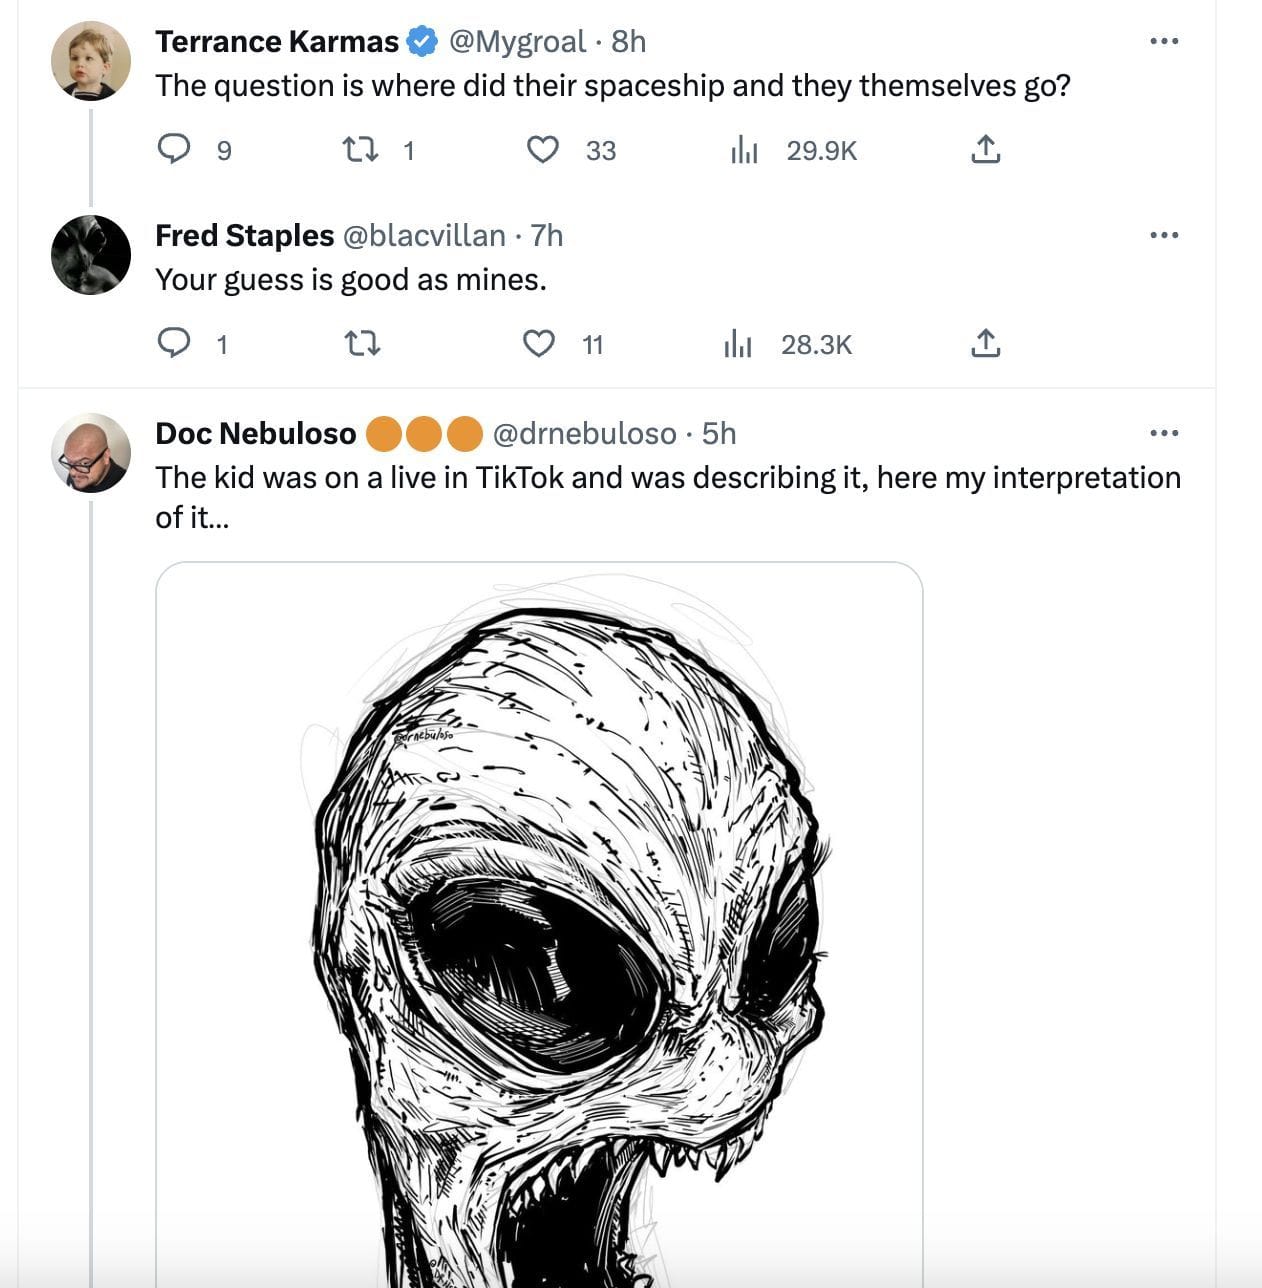Share Terrance Karmas's tweet
The height and width of the screenshot is (1288, 1262).
tap(985, 150)
